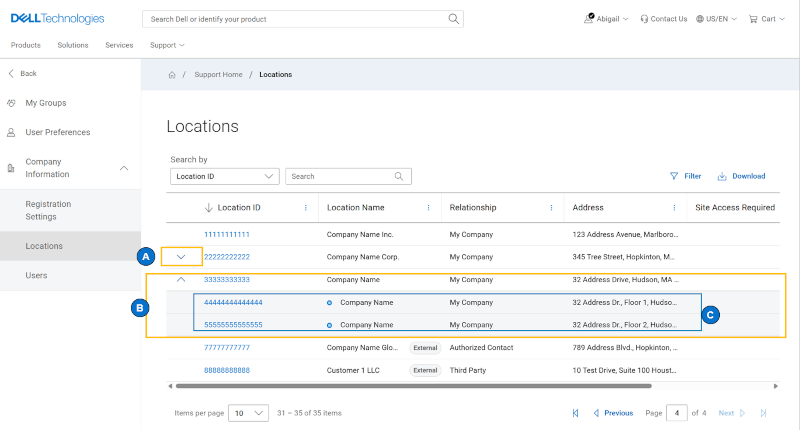Click the Abigail user account icon
The width and height of the screenshot is (800, 430).
click(x=589, y=18)
